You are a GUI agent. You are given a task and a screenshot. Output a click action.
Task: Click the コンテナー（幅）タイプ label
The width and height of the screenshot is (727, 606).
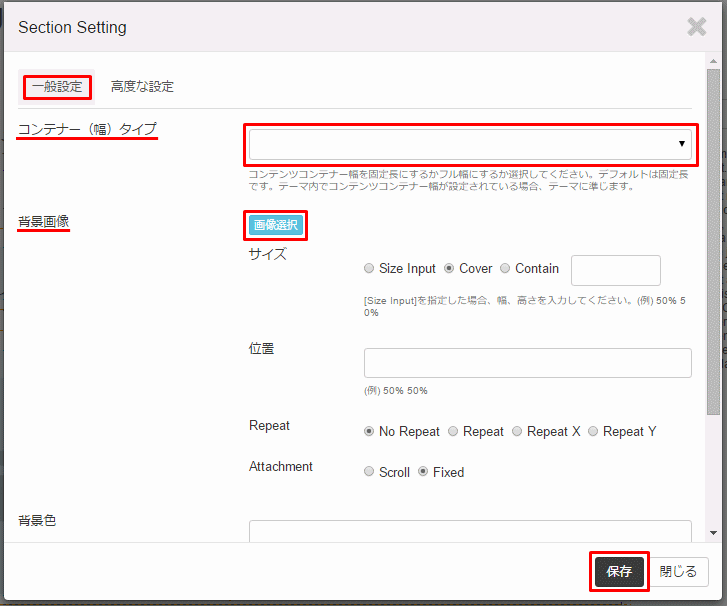click(x=87, y=129)
